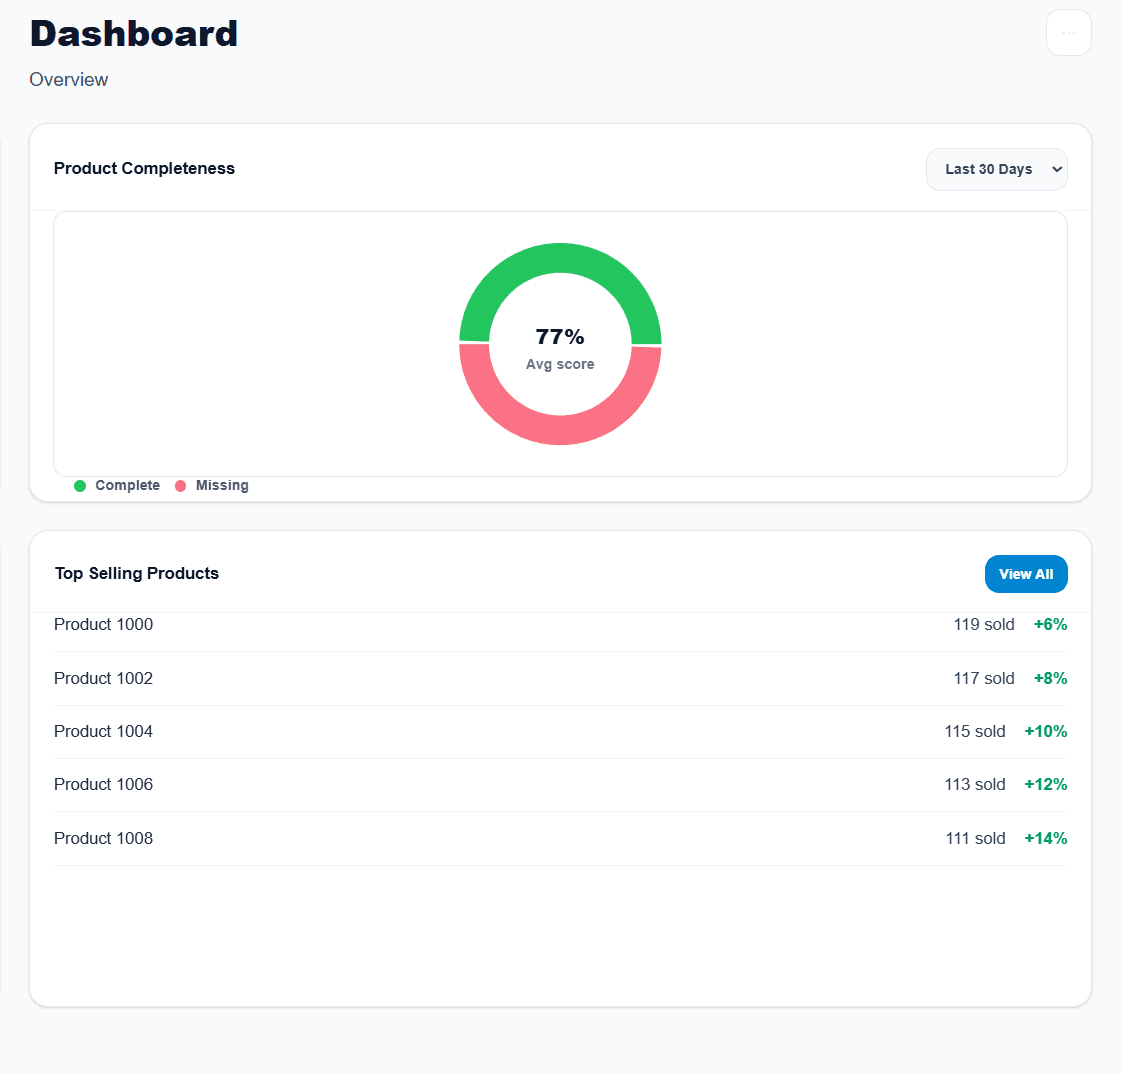1121x1074 pixels.
Task: Click the 77% Avg score chart center
Action: tap(560, 345)
